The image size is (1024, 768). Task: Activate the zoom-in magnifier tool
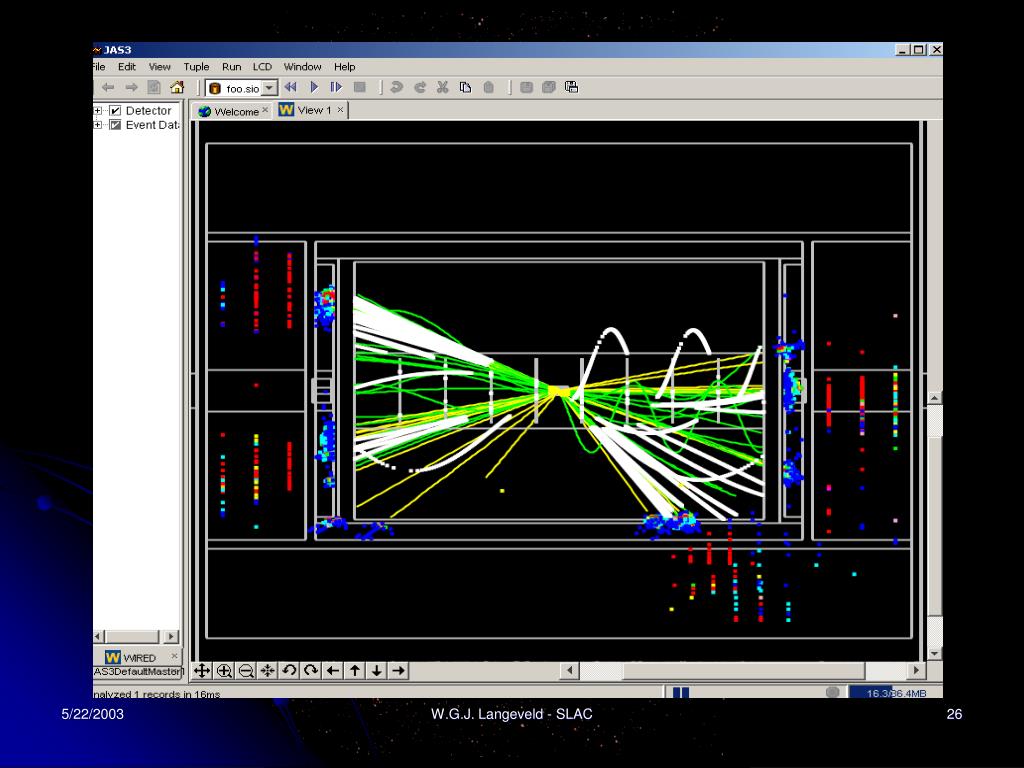(224, 671)
